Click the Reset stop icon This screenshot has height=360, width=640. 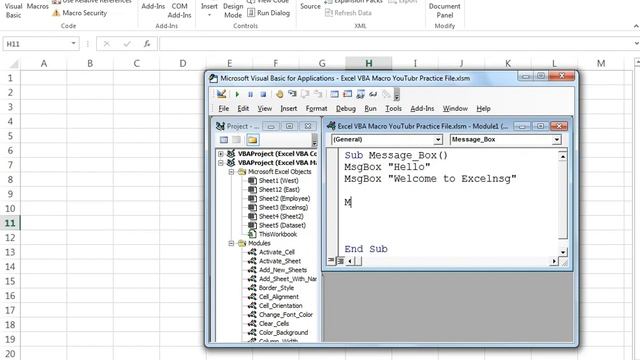(x=263, y=94)
